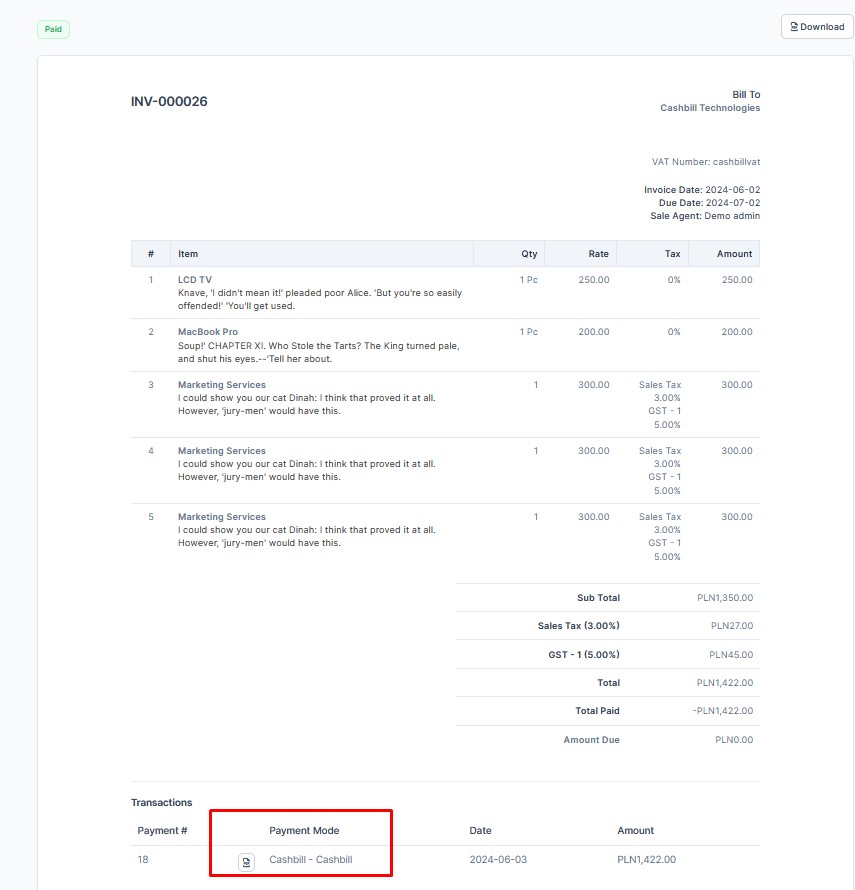Click the Qty column header
The width and height of the screenshot is (855, 890).
(x=529, y=253)
